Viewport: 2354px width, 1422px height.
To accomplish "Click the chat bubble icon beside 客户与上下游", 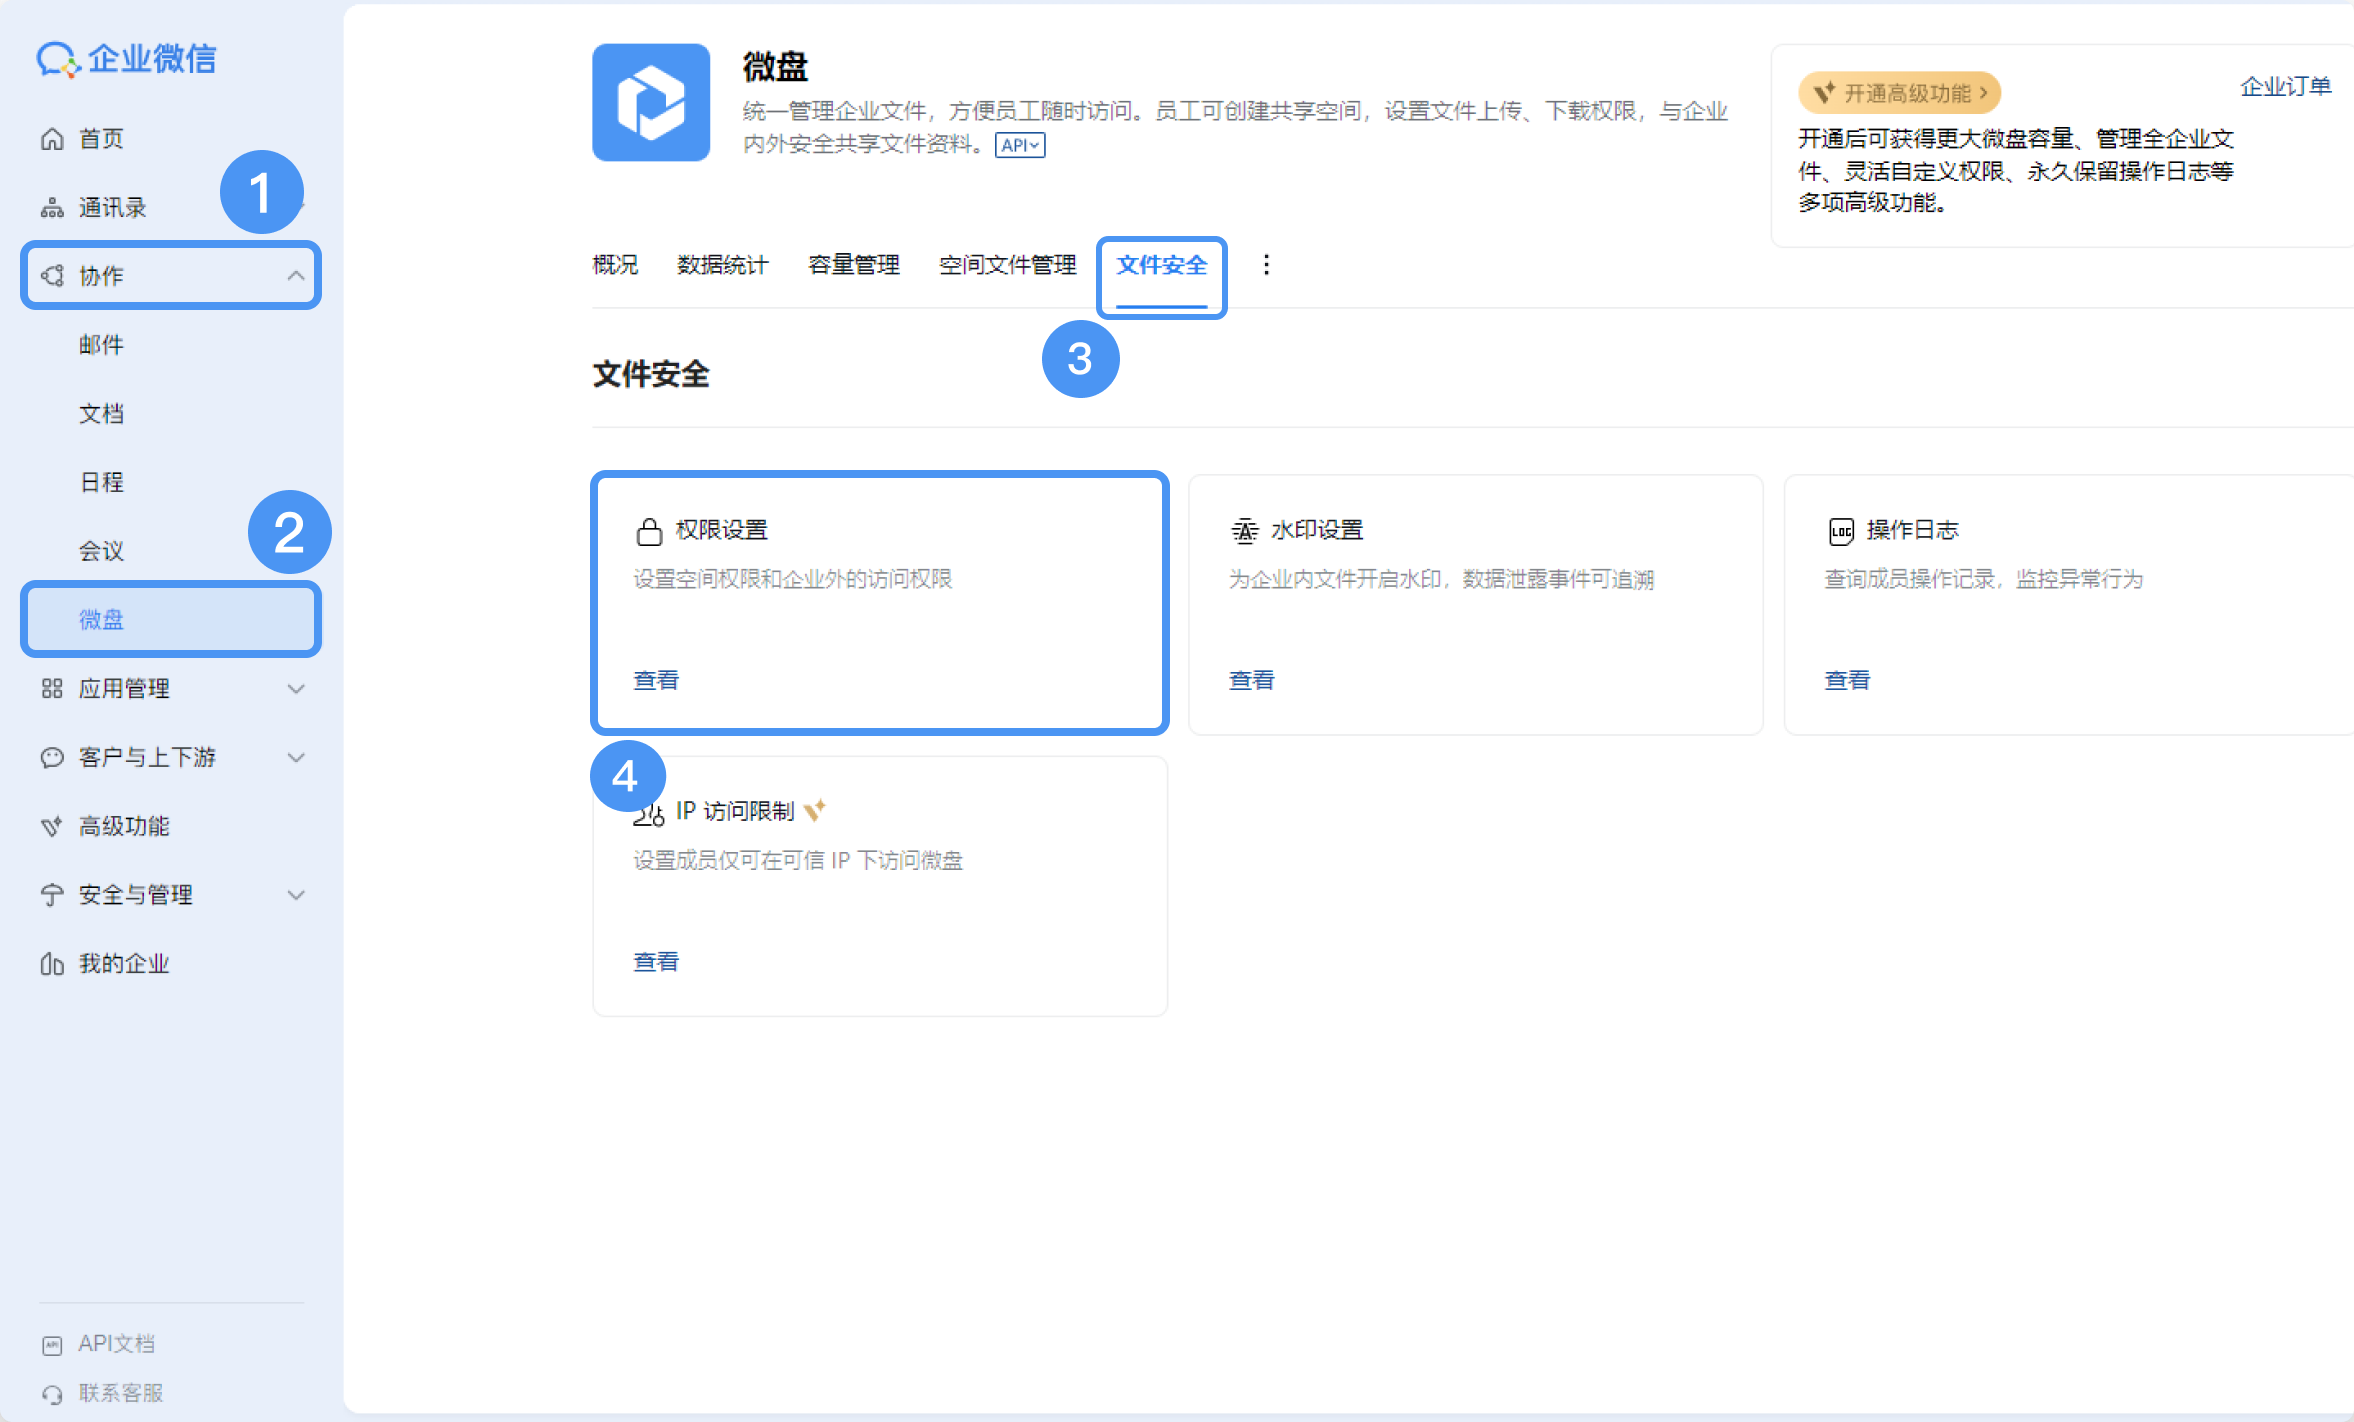I will click(x=52, y=757).
